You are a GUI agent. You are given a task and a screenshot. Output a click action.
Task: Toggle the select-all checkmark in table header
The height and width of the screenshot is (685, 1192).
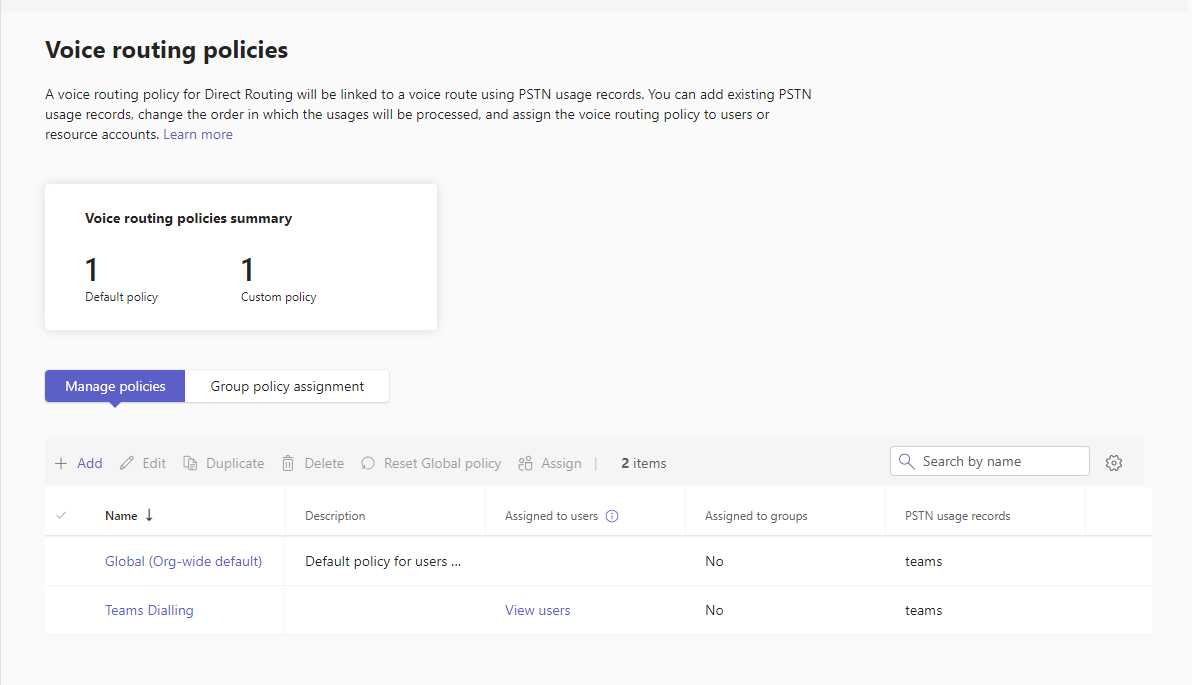[61, 516]
